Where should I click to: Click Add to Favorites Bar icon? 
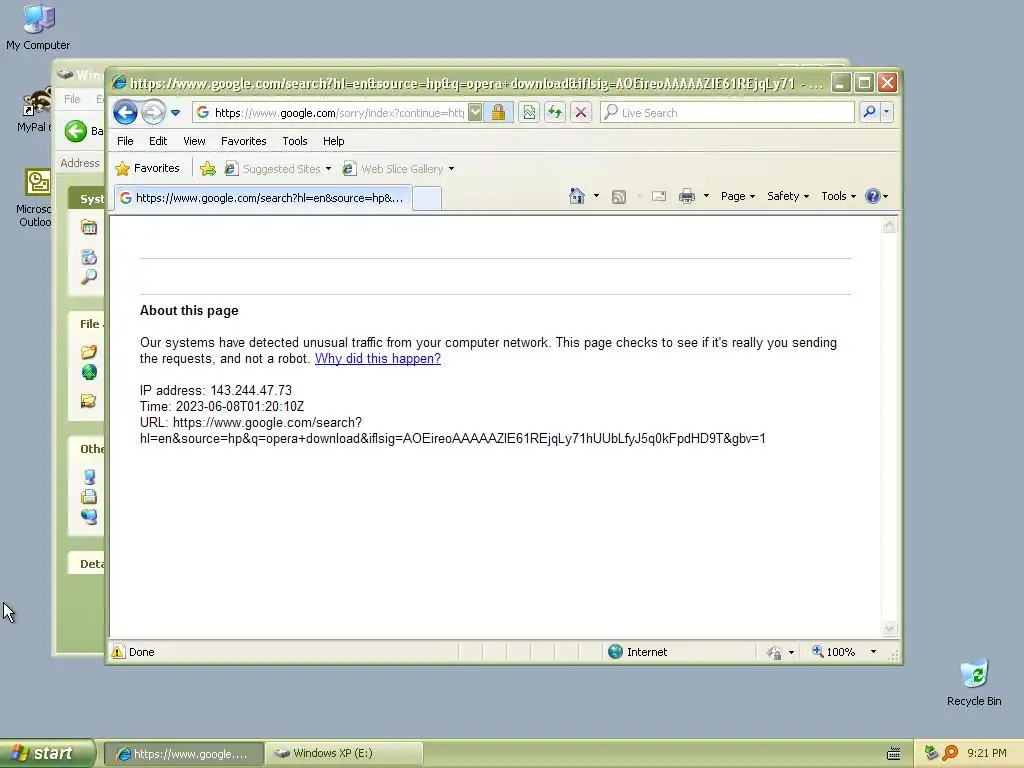click(208, 168)
